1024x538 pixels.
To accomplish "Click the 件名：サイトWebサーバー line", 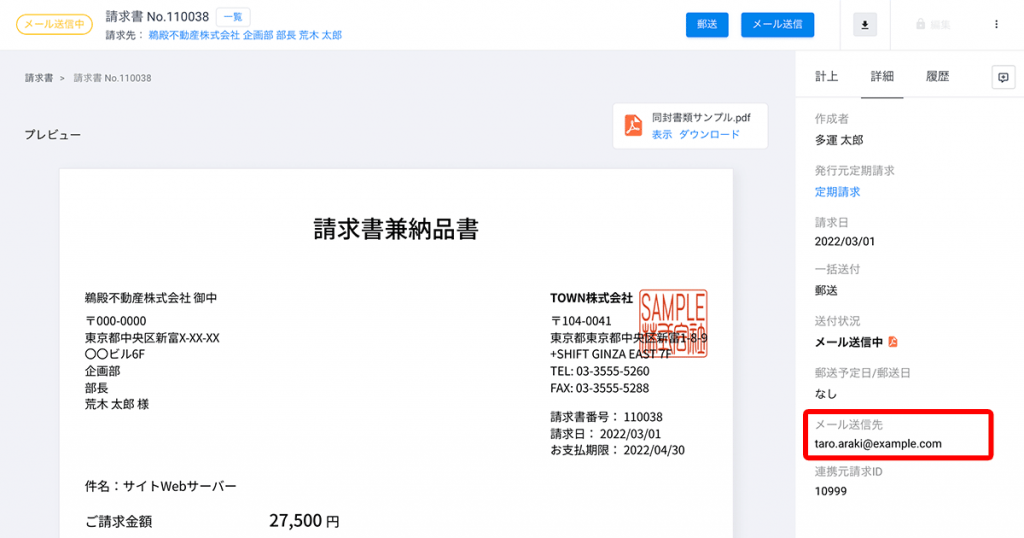I will pyautogui.click(x=161, y=486).
